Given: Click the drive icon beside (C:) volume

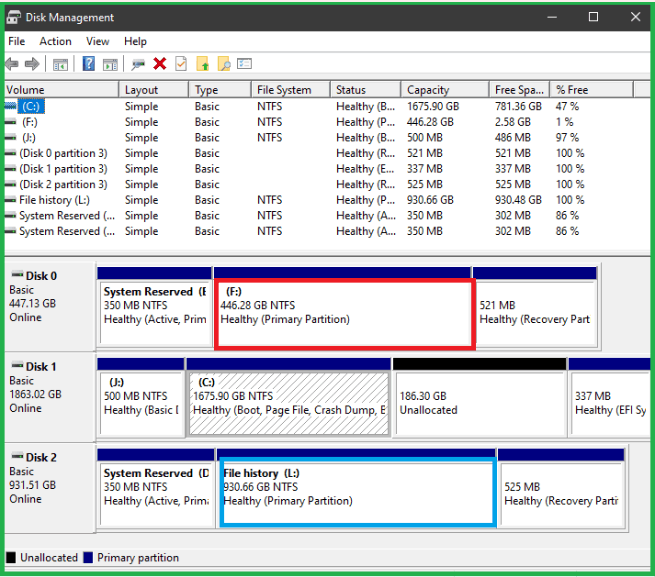Looking at the screenshot, I should point(10,106).
